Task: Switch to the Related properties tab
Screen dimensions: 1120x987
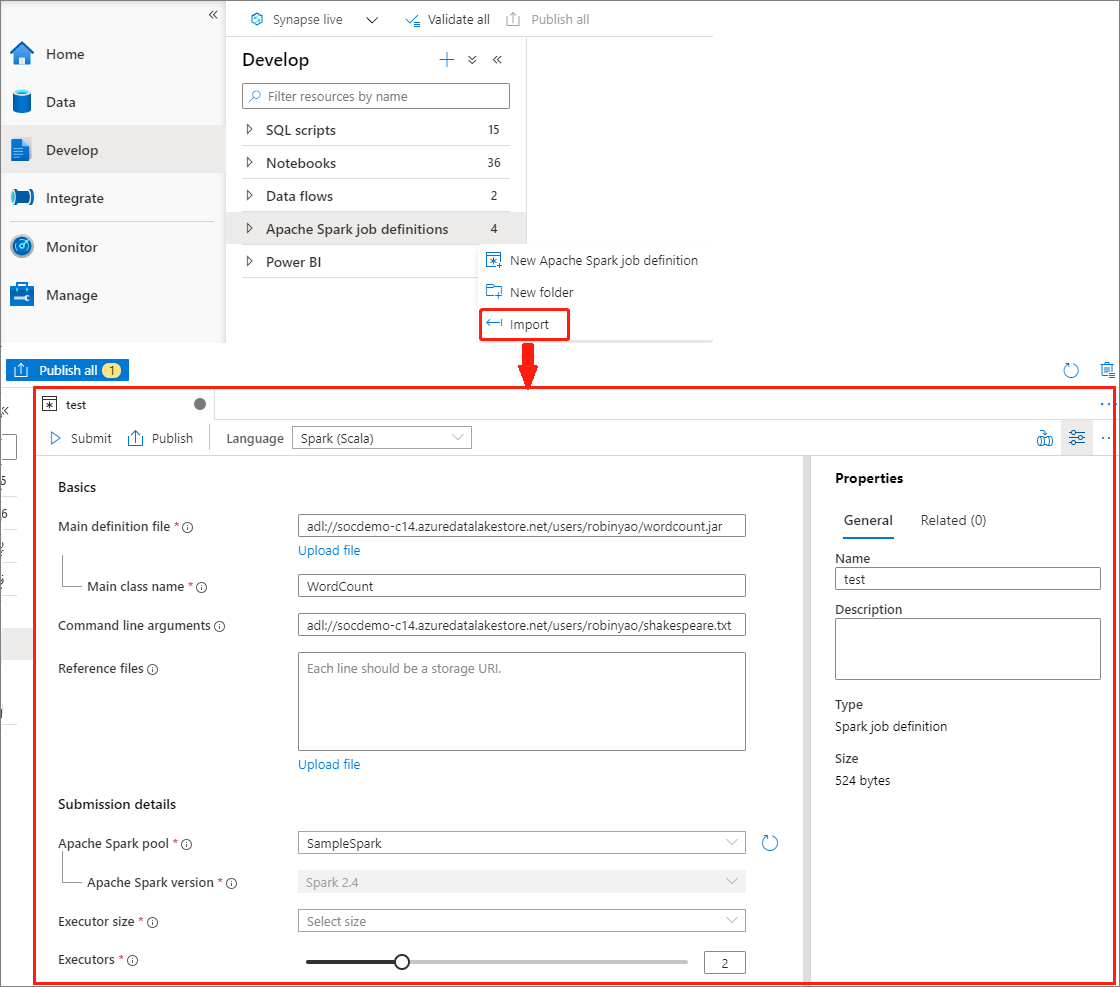Action: (953, 520)
